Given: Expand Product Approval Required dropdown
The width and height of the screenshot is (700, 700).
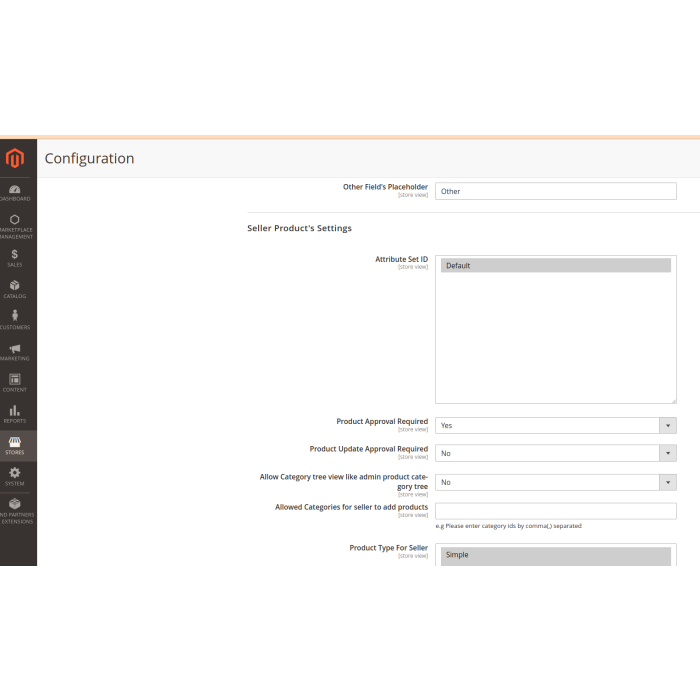Looking at the screenshot, I should [x=555, y=425].
